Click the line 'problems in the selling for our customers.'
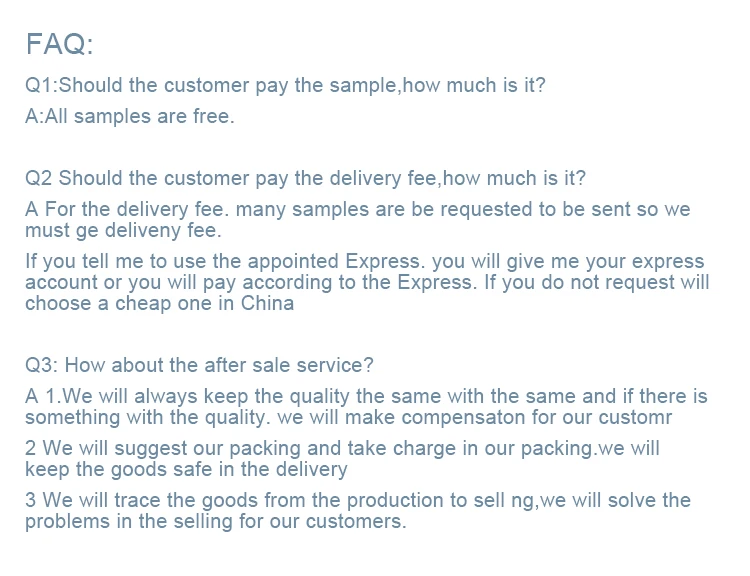The image size is (750, 576). [215, 521]
